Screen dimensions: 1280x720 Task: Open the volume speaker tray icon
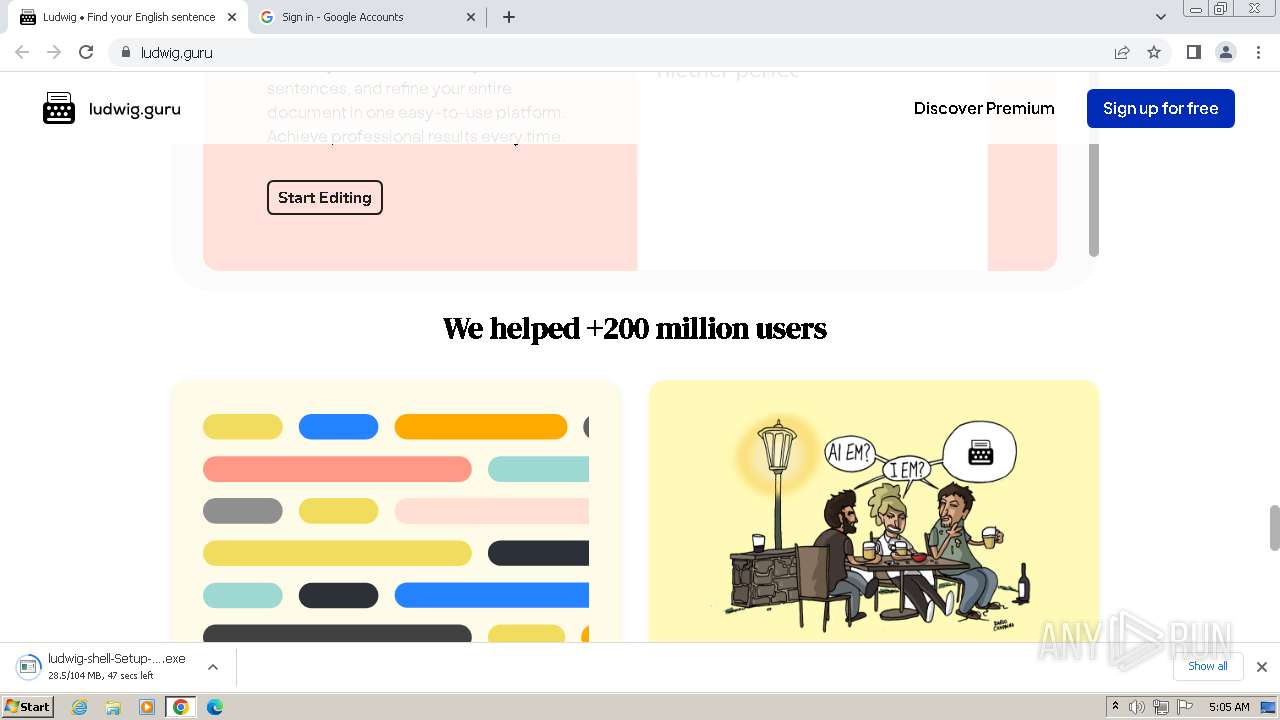(x=1137, y=707)
